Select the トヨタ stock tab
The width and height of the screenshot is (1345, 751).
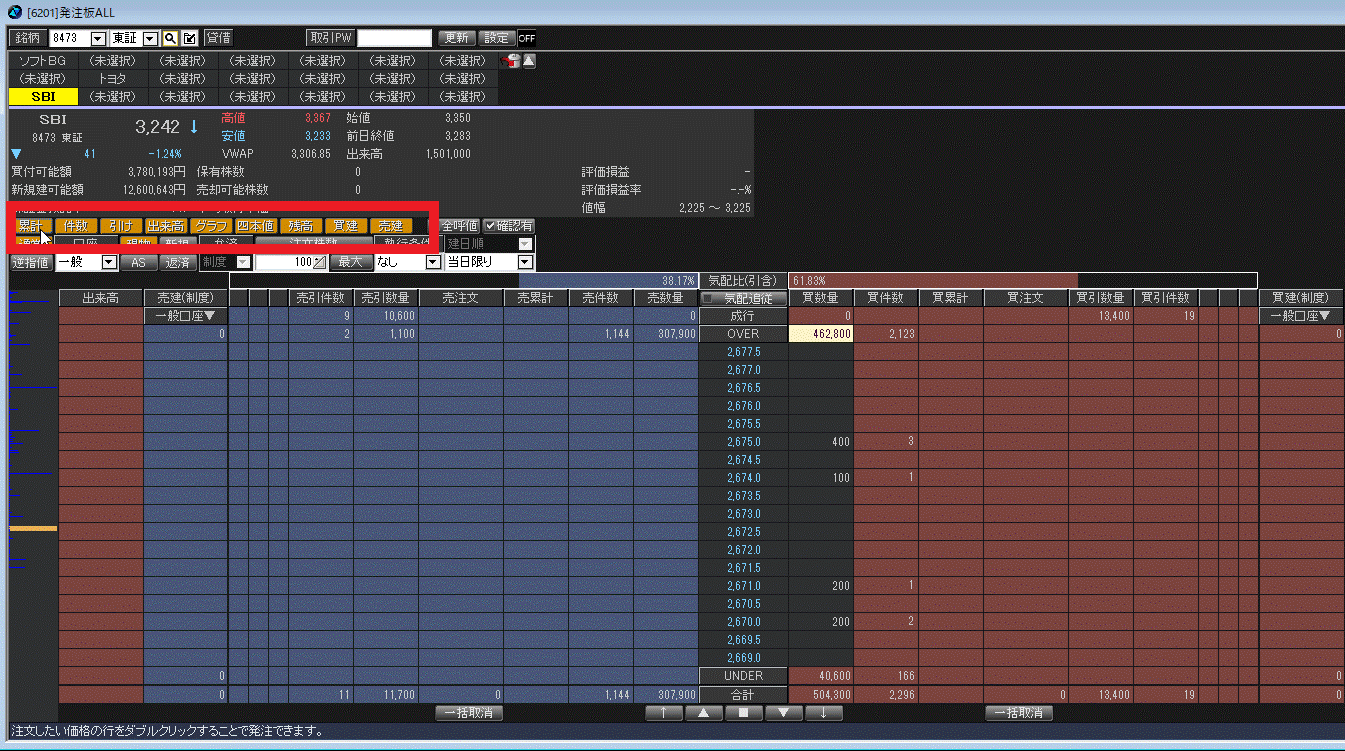tap(112, 79)
